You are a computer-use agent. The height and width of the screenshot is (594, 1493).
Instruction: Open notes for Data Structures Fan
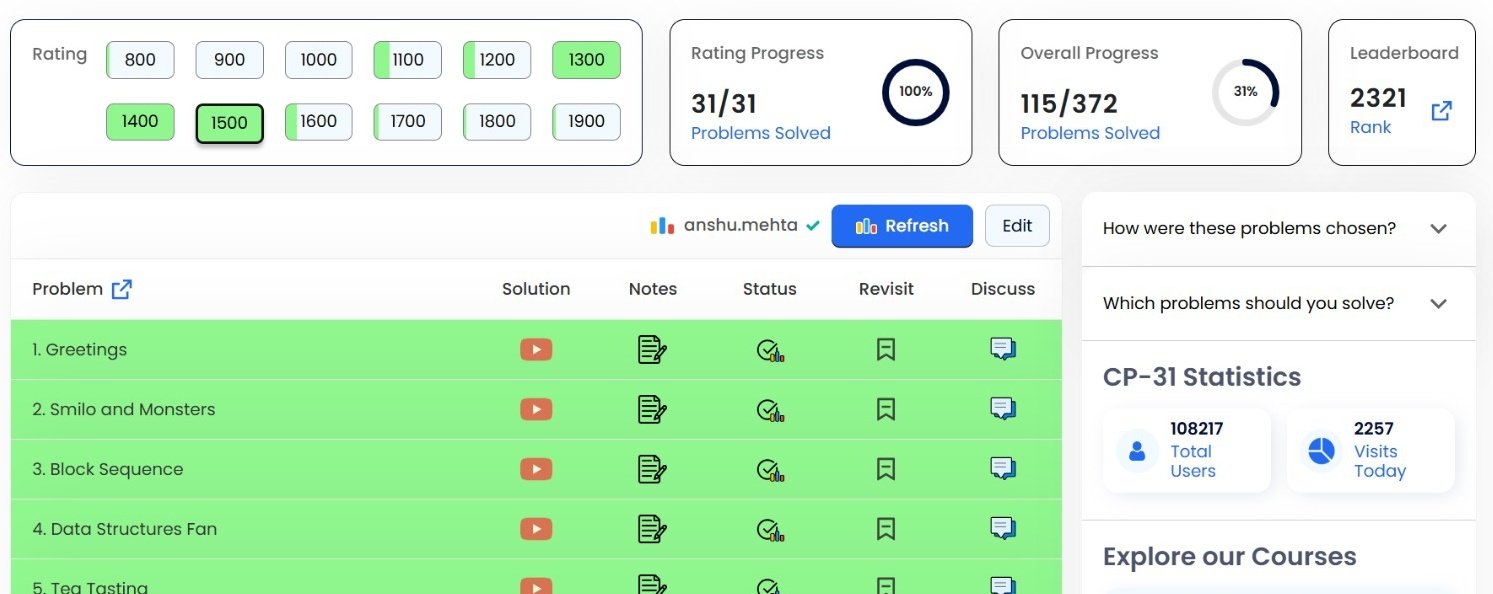(652, 529)
